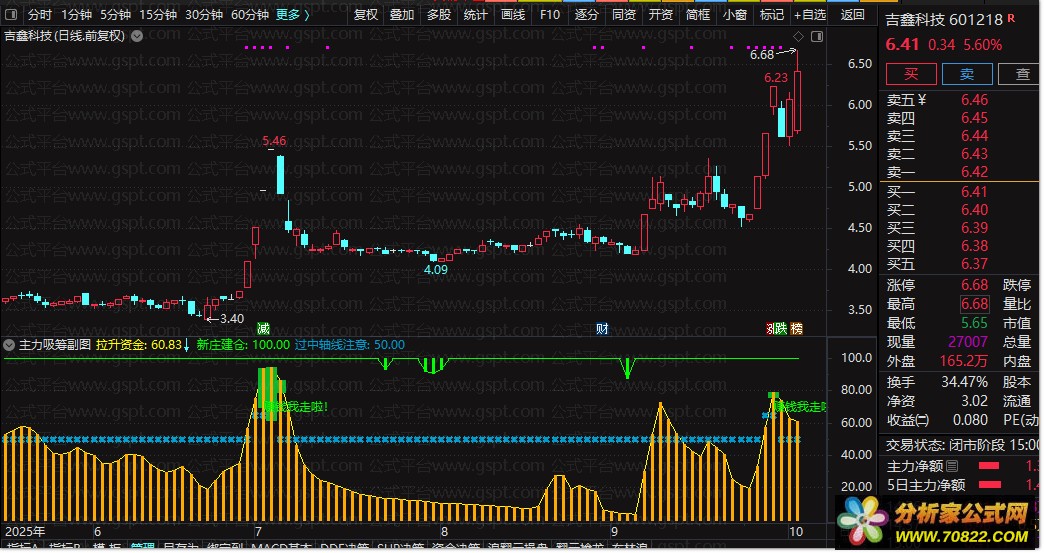Click the red 买 buy button
This screenshot has width=1045, height=553.
click(911, 74)
